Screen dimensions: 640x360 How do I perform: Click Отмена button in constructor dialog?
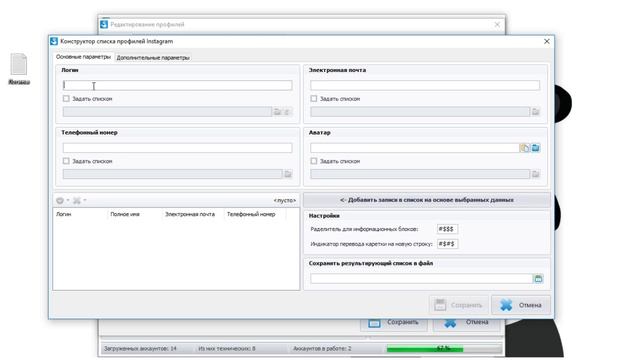[x=521, y=305]
